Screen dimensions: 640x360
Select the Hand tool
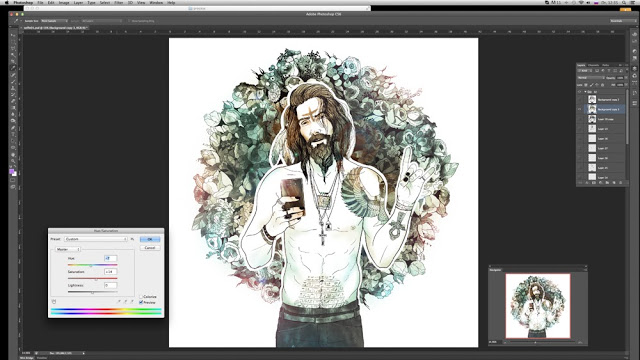pos(13,155)
